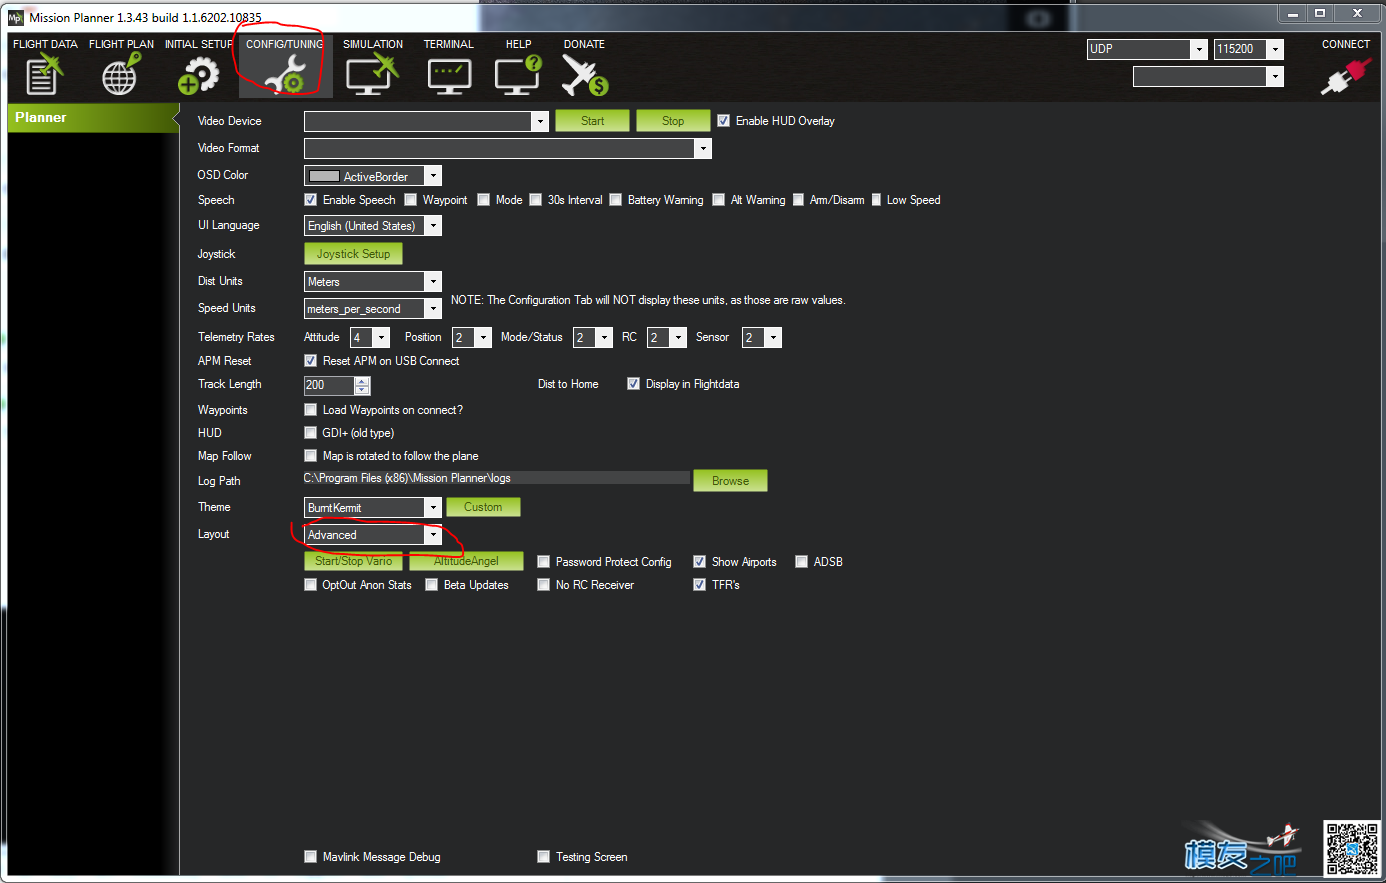Open Joystick Setup

354,254
